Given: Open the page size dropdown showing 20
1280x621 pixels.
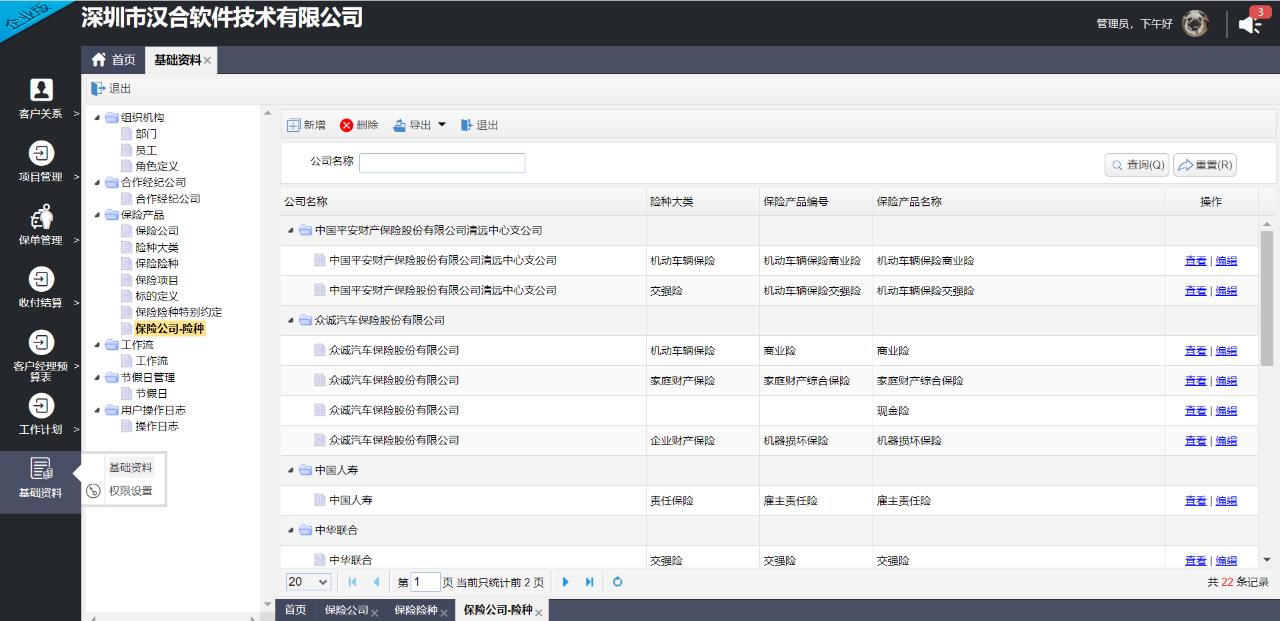Looking at the screenshot, I should click(x=309, y=582).
